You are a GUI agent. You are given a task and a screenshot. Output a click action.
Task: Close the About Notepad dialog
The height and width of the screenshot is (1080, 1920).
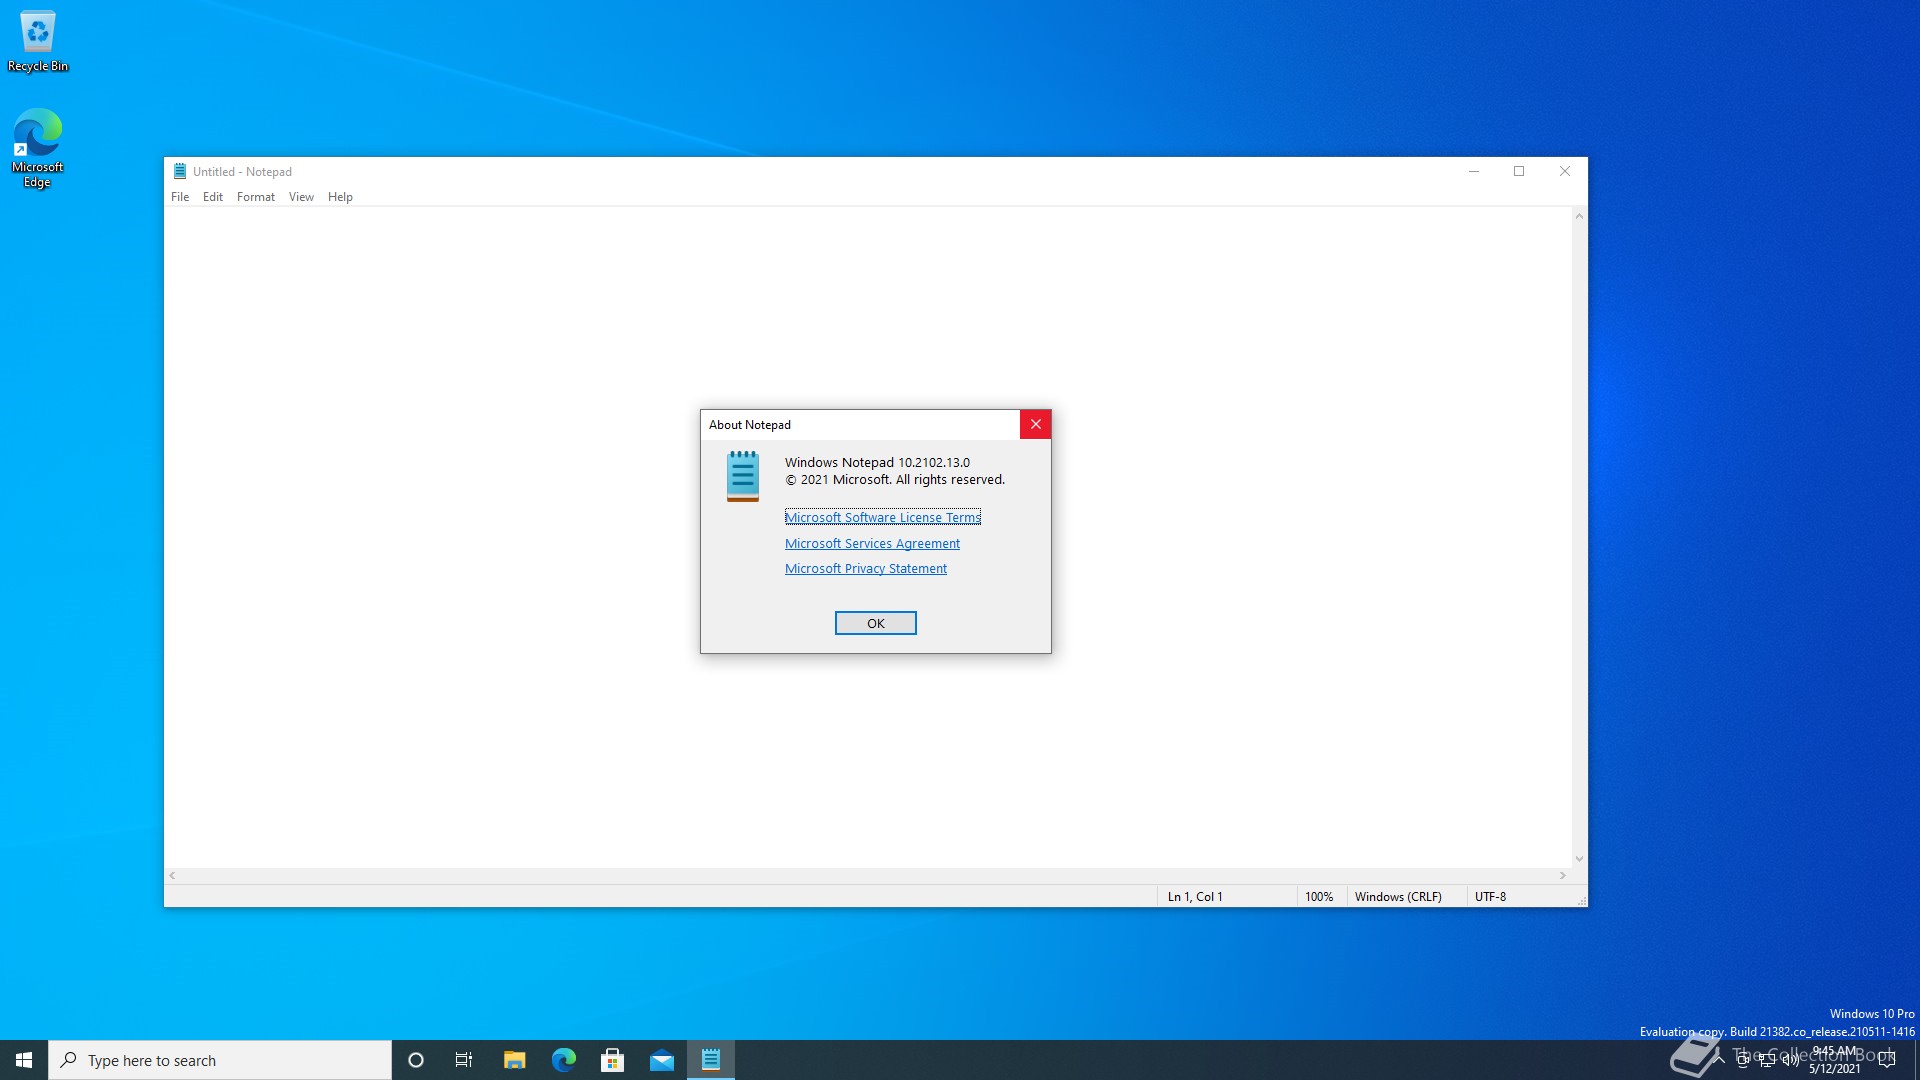1036,424
